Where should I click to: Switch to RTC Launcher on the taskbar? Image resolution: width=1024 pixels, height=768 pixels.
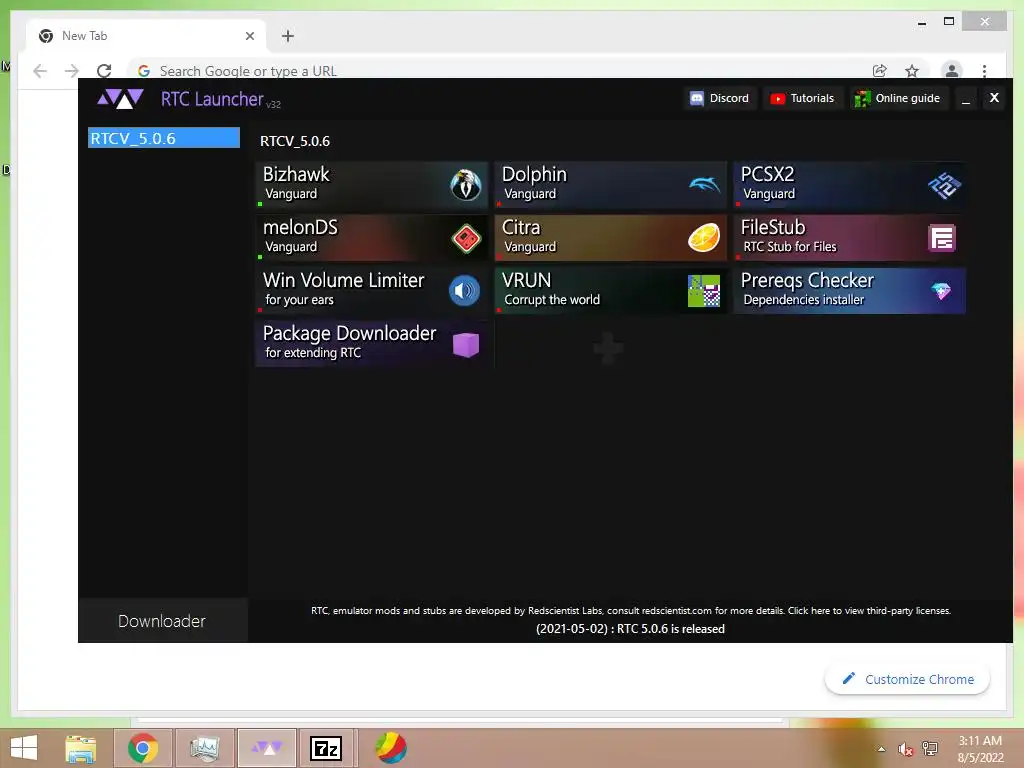(266, 748)
